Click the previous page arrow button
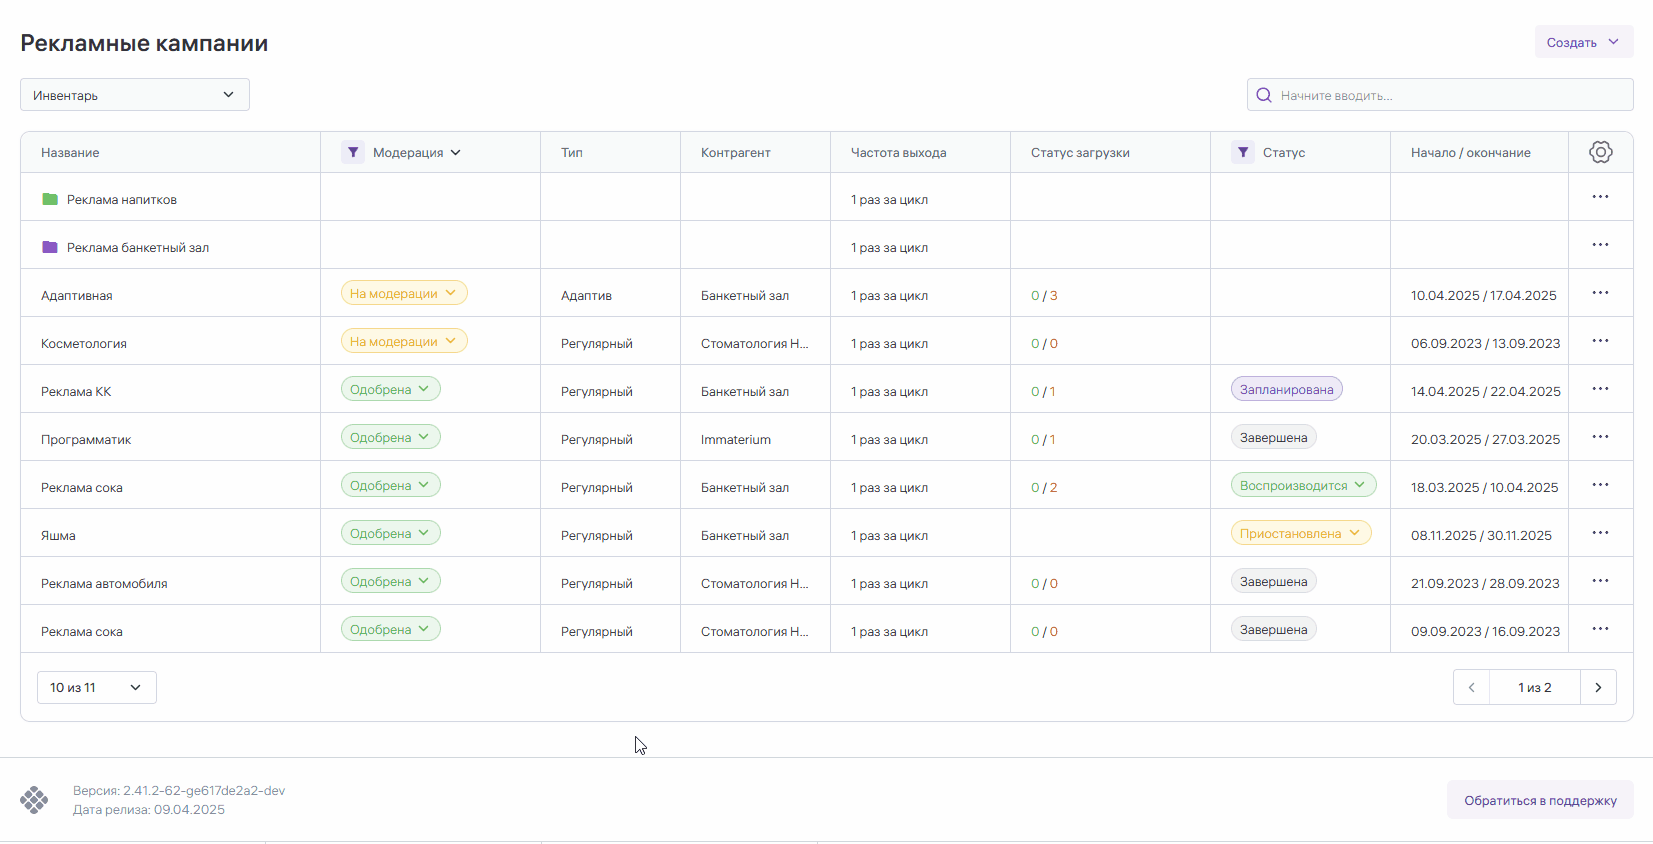Viewport: 1653px width, 844px height. pyautogui.click(x=1471, y=687)
